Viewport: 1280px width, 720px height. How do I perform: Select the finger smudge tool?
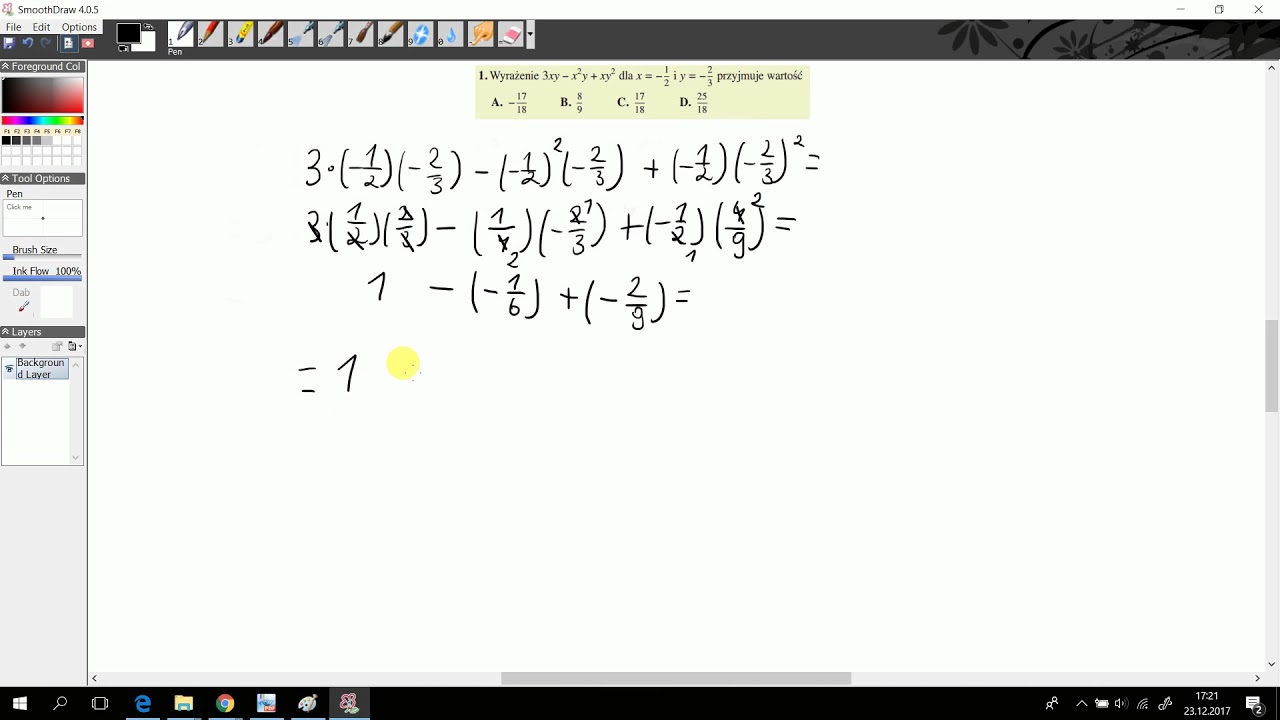point(481,34)
